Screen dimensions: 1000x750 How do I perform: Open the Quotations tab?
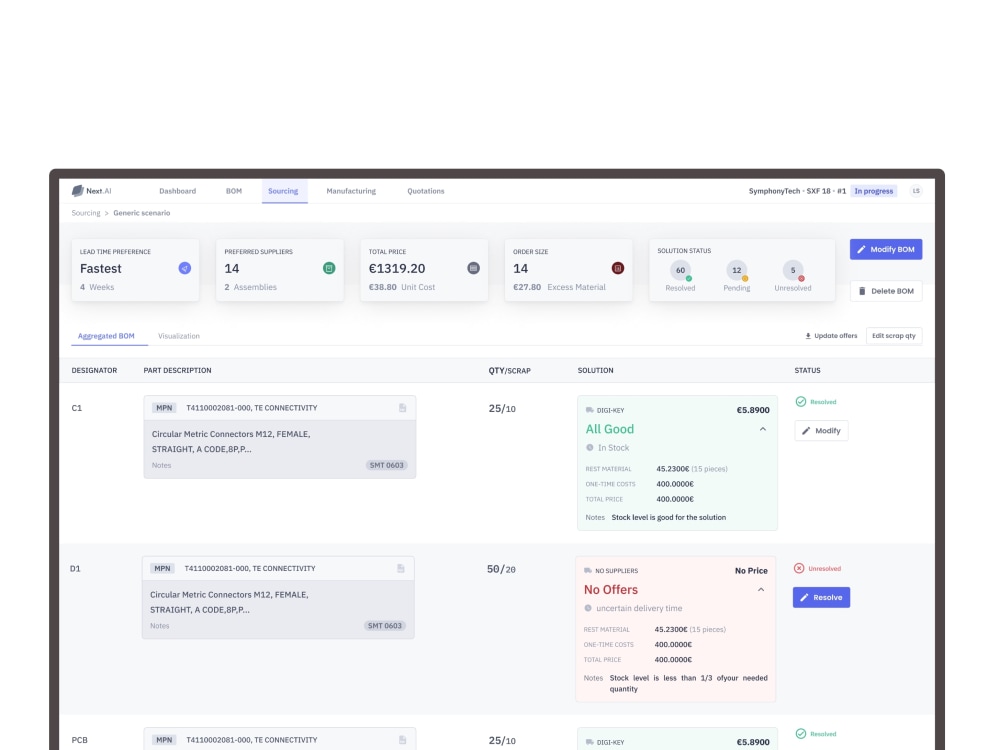coord(425,191)
